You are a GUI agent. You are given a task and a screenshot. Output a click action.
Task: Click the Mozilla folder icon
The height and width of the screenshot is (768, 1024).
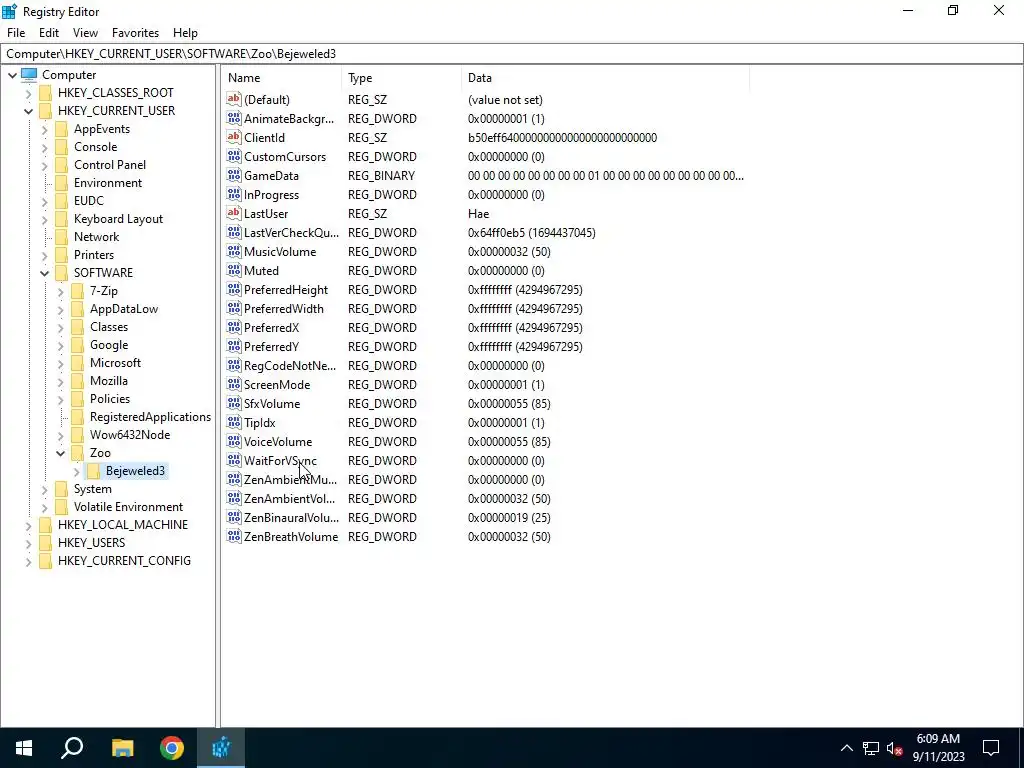tap(78, 381)
